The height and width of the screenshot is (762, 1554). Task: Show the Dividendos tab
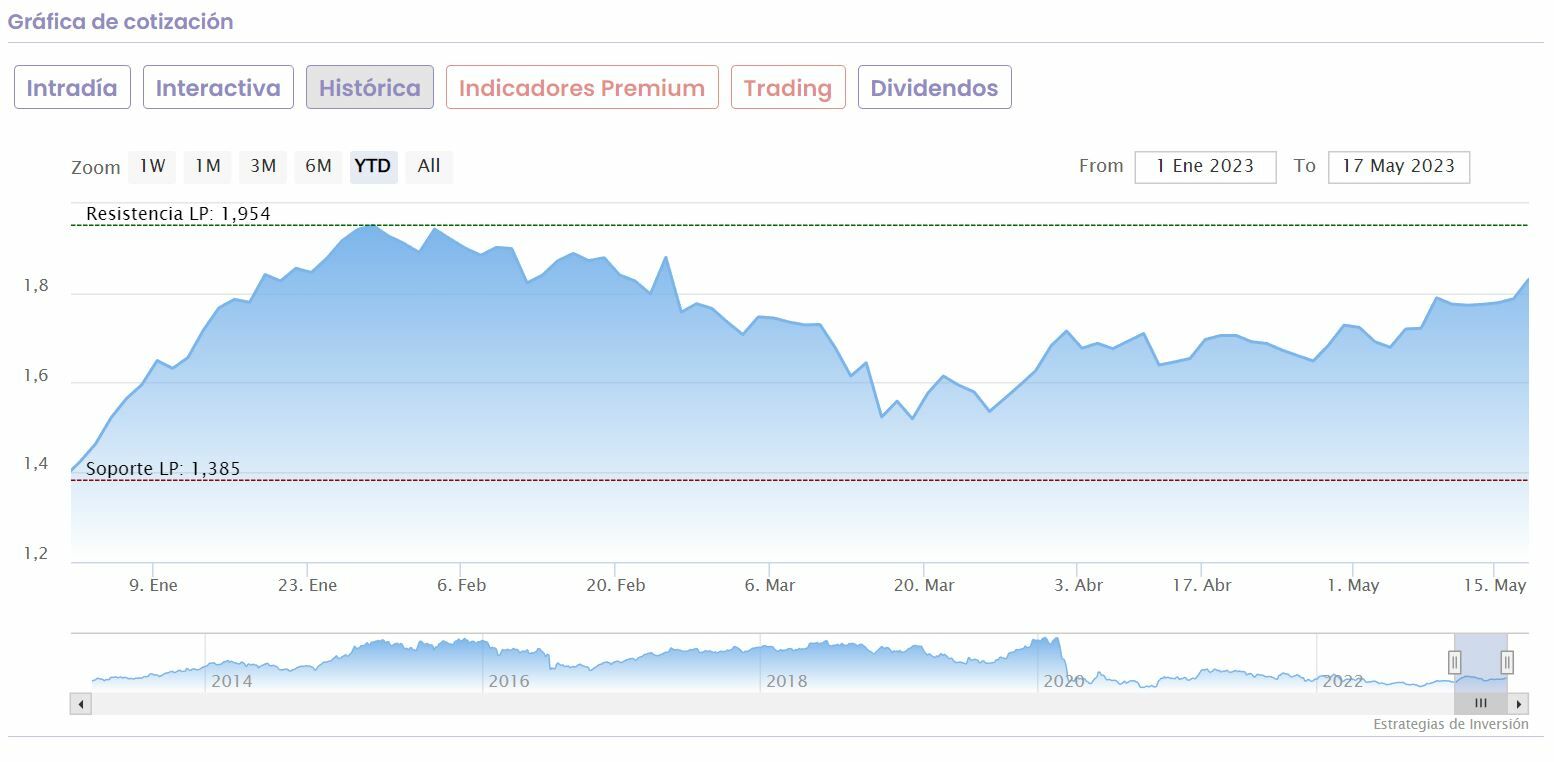pyautogui.click(x=934, y=88)
